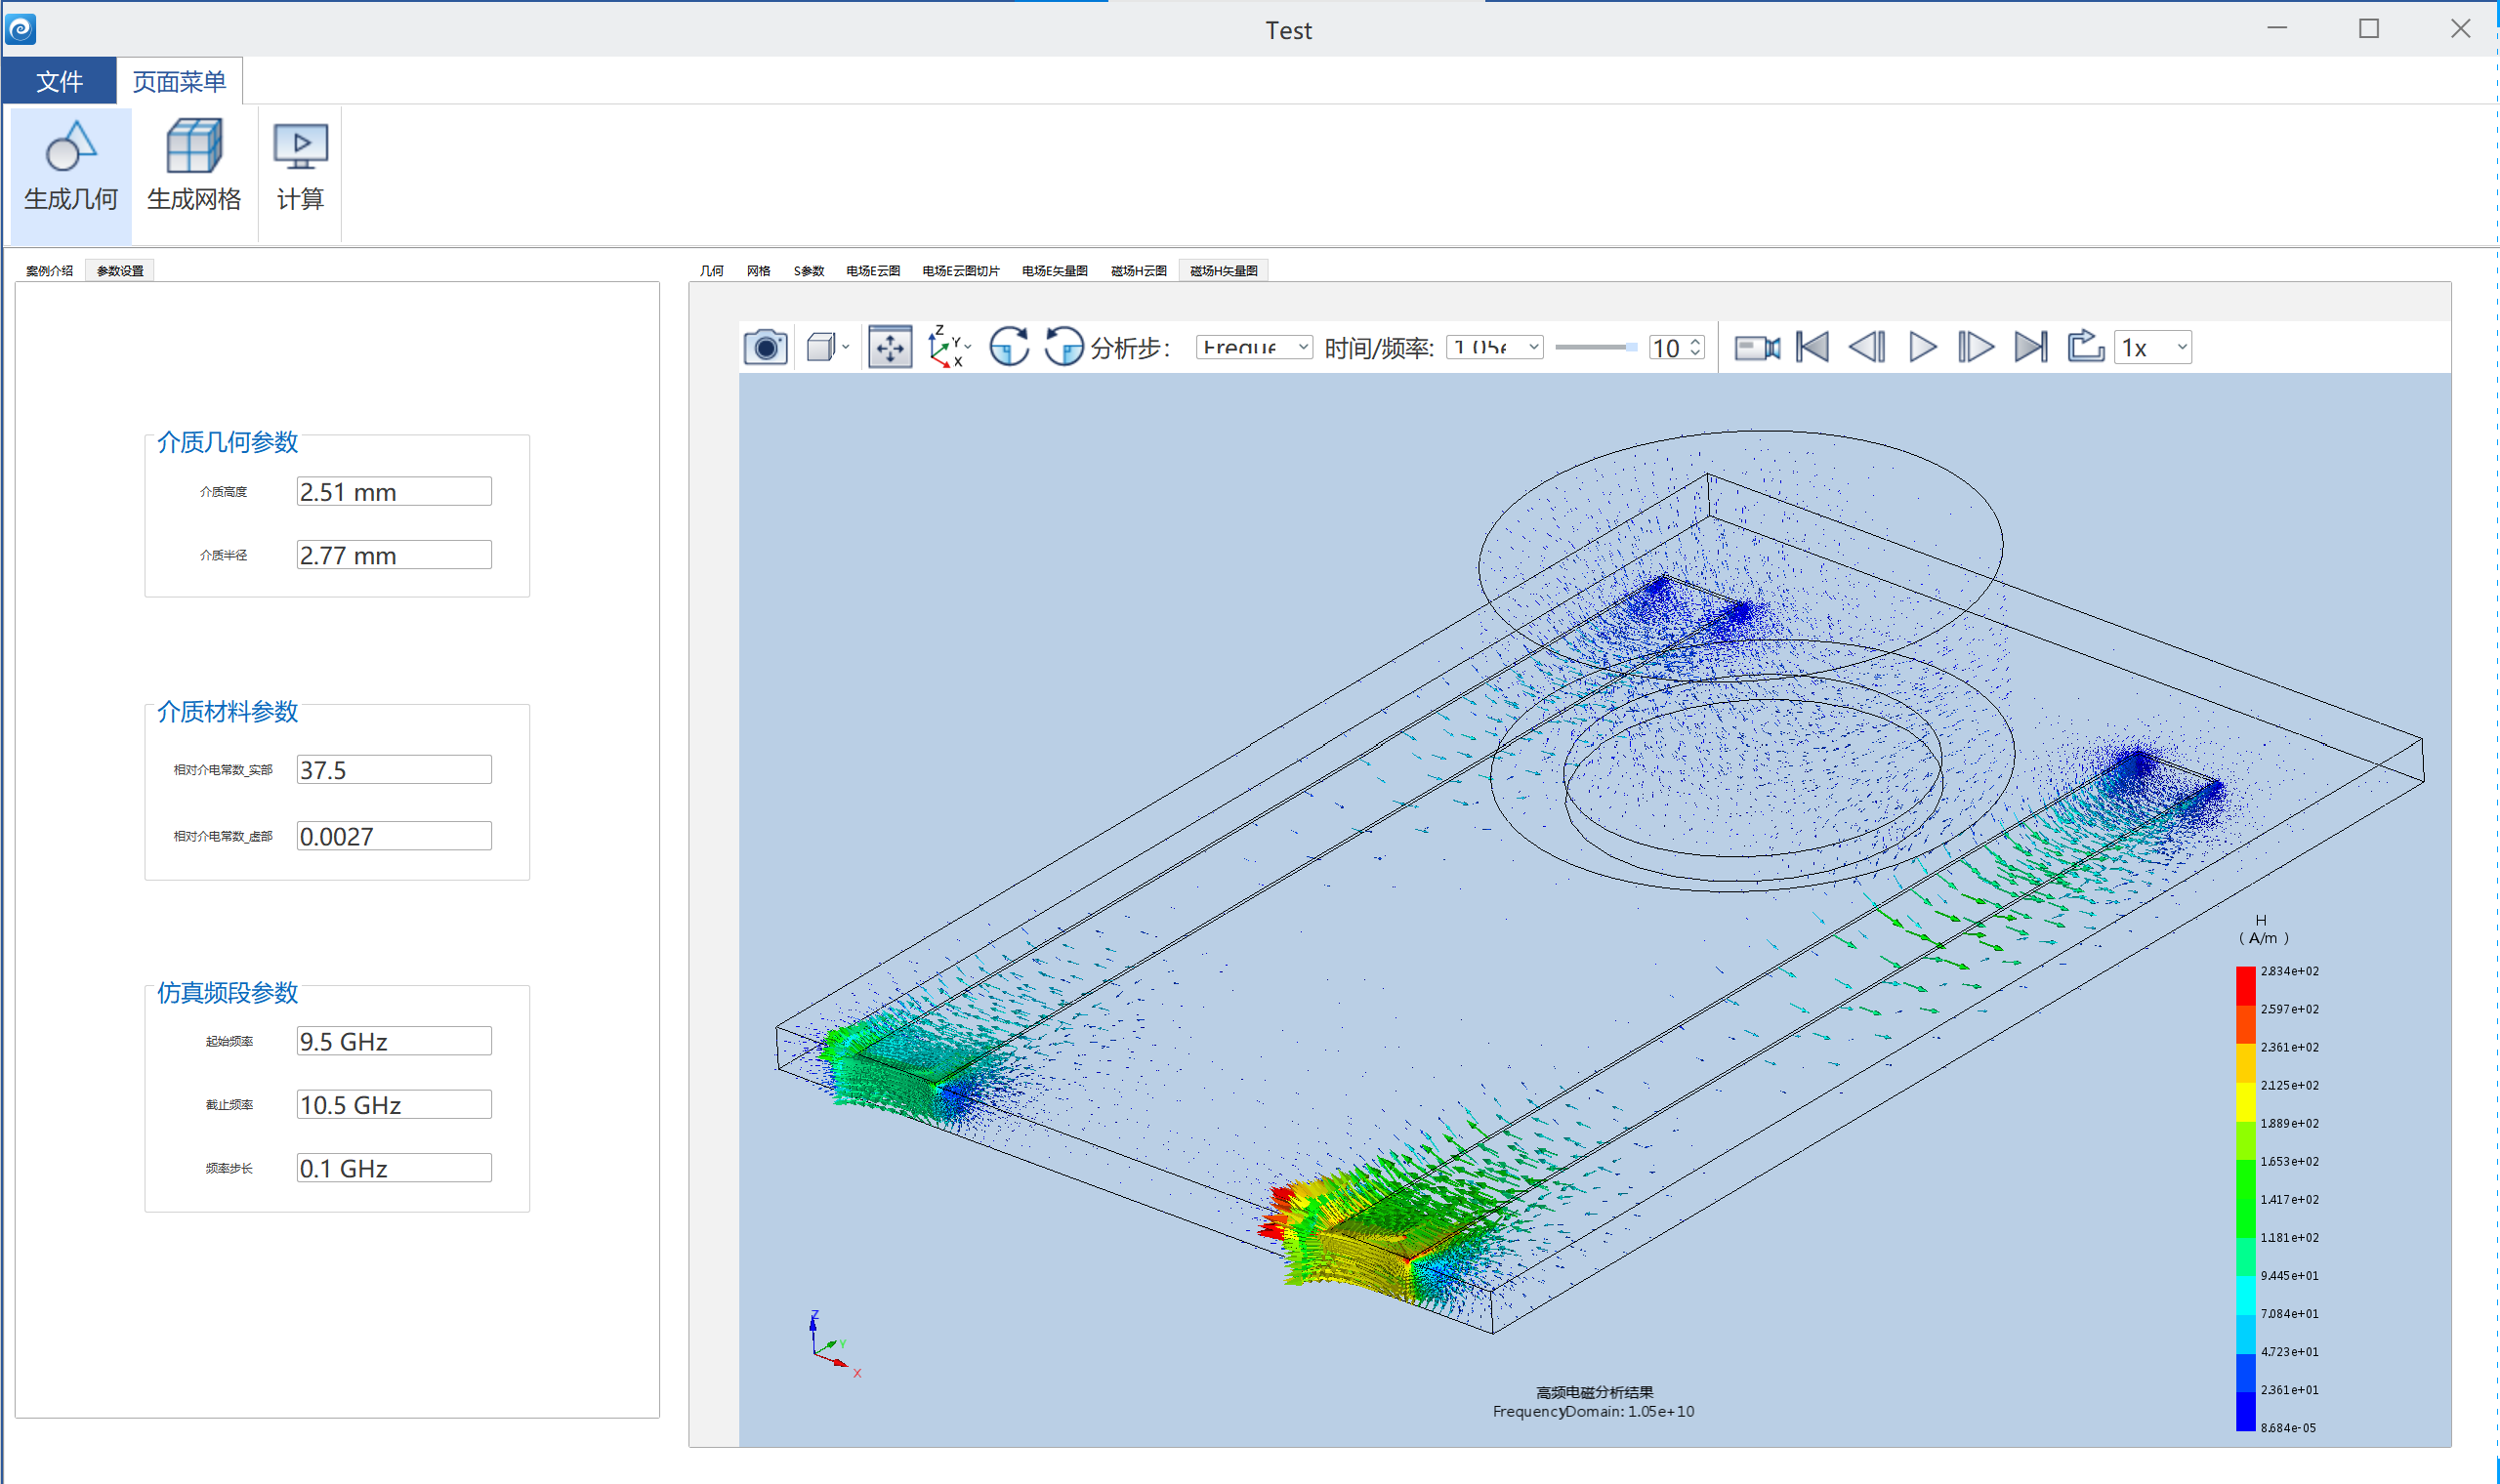This screenshot has width=2500, height=1484.
Task: Open the 电场E云图切片 tab
Action: click(x=961, y=271)
